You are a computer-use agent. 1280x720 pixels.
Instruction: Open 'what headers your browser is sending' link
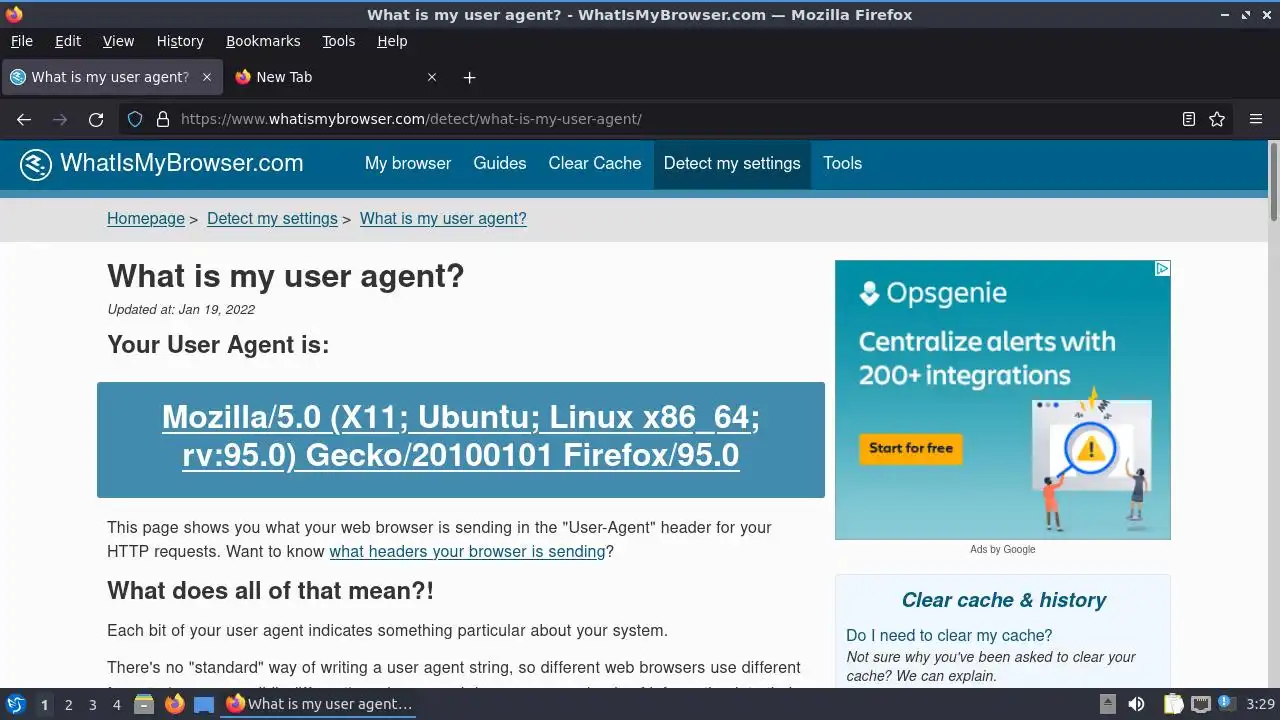click(x=467, y=551)
